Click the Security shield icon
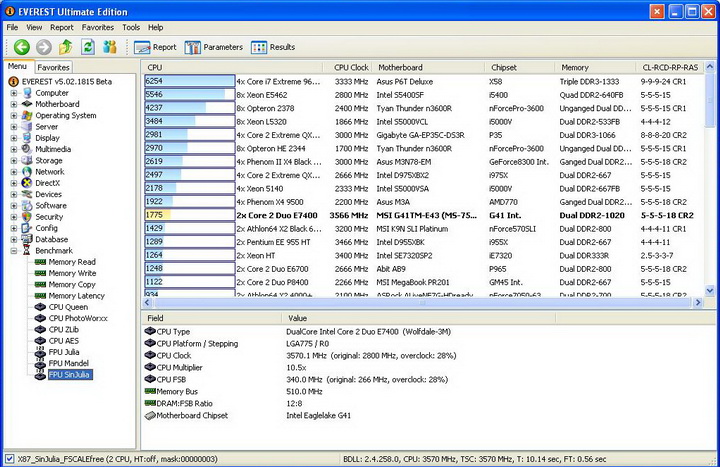720x467 pixels. point(27,217)
